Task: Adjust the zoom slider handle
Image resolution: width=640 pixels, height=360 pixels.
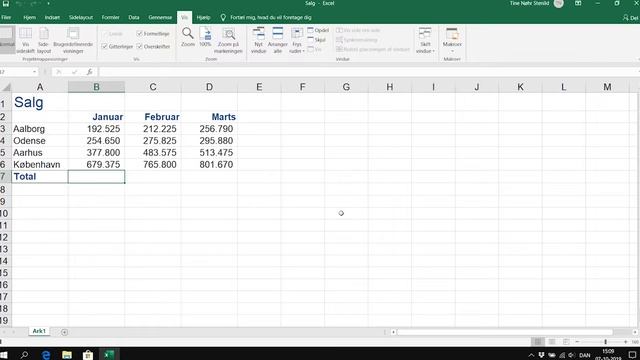Action: coord(605,342)
